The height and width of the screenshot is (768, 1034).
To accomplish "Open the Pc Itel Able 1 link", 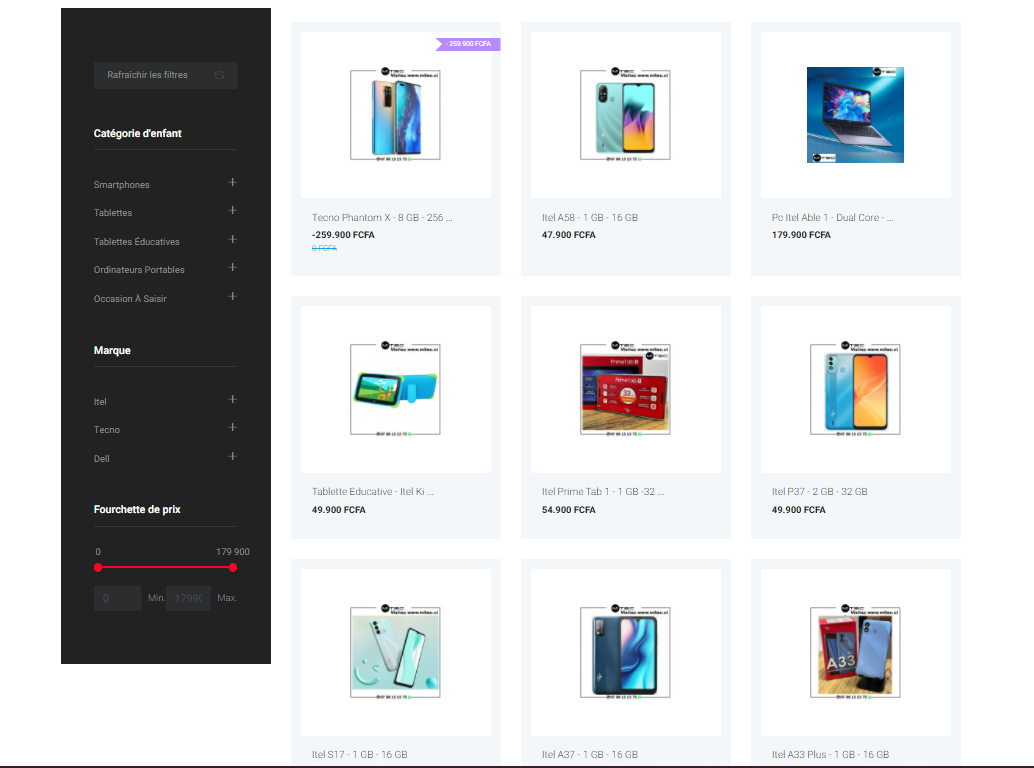I will 833,217.
